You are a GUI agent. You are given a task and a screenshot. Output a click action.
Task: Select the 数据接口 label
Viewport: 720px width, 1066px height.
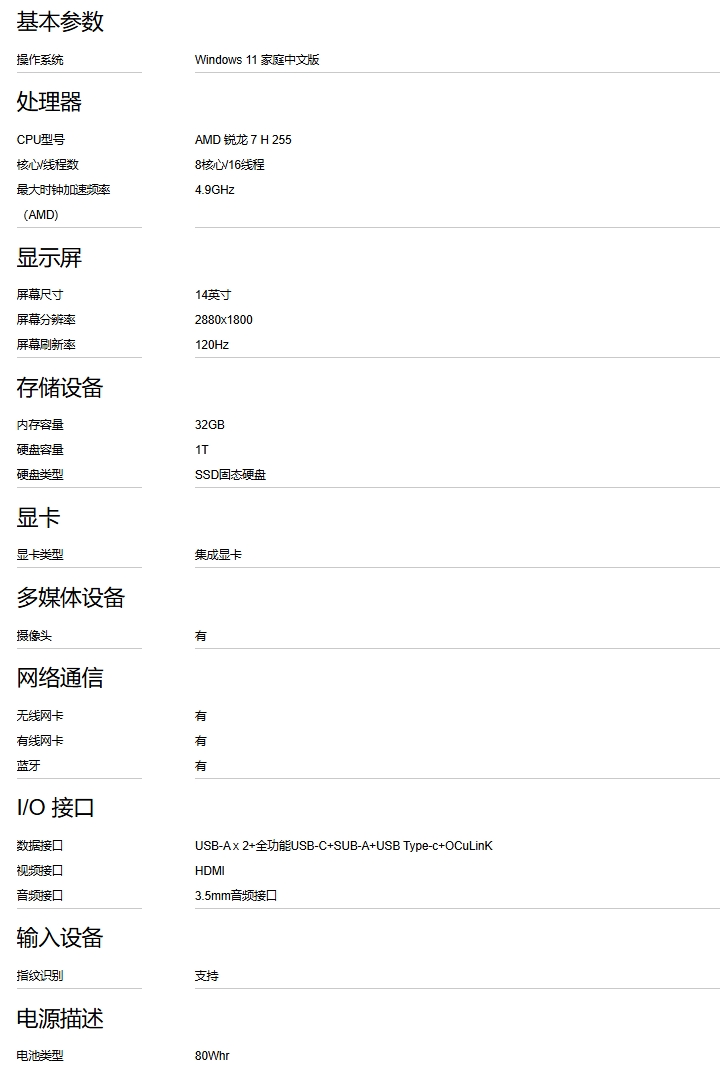point(40,846)
